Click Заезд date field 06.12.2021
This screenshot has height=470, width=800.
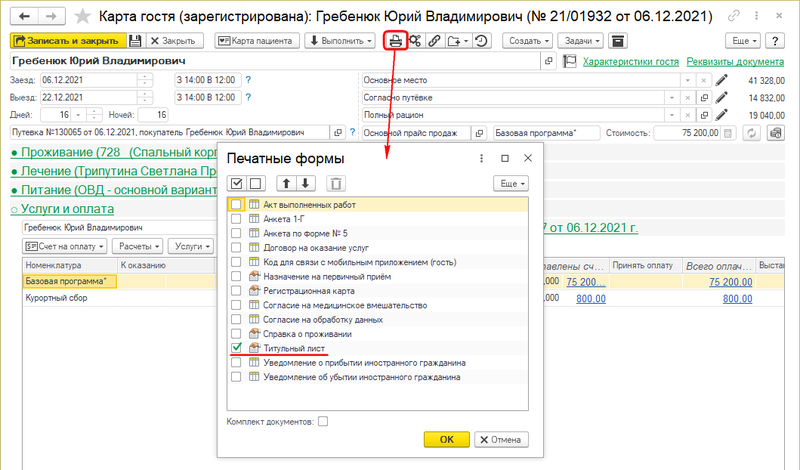88,80
